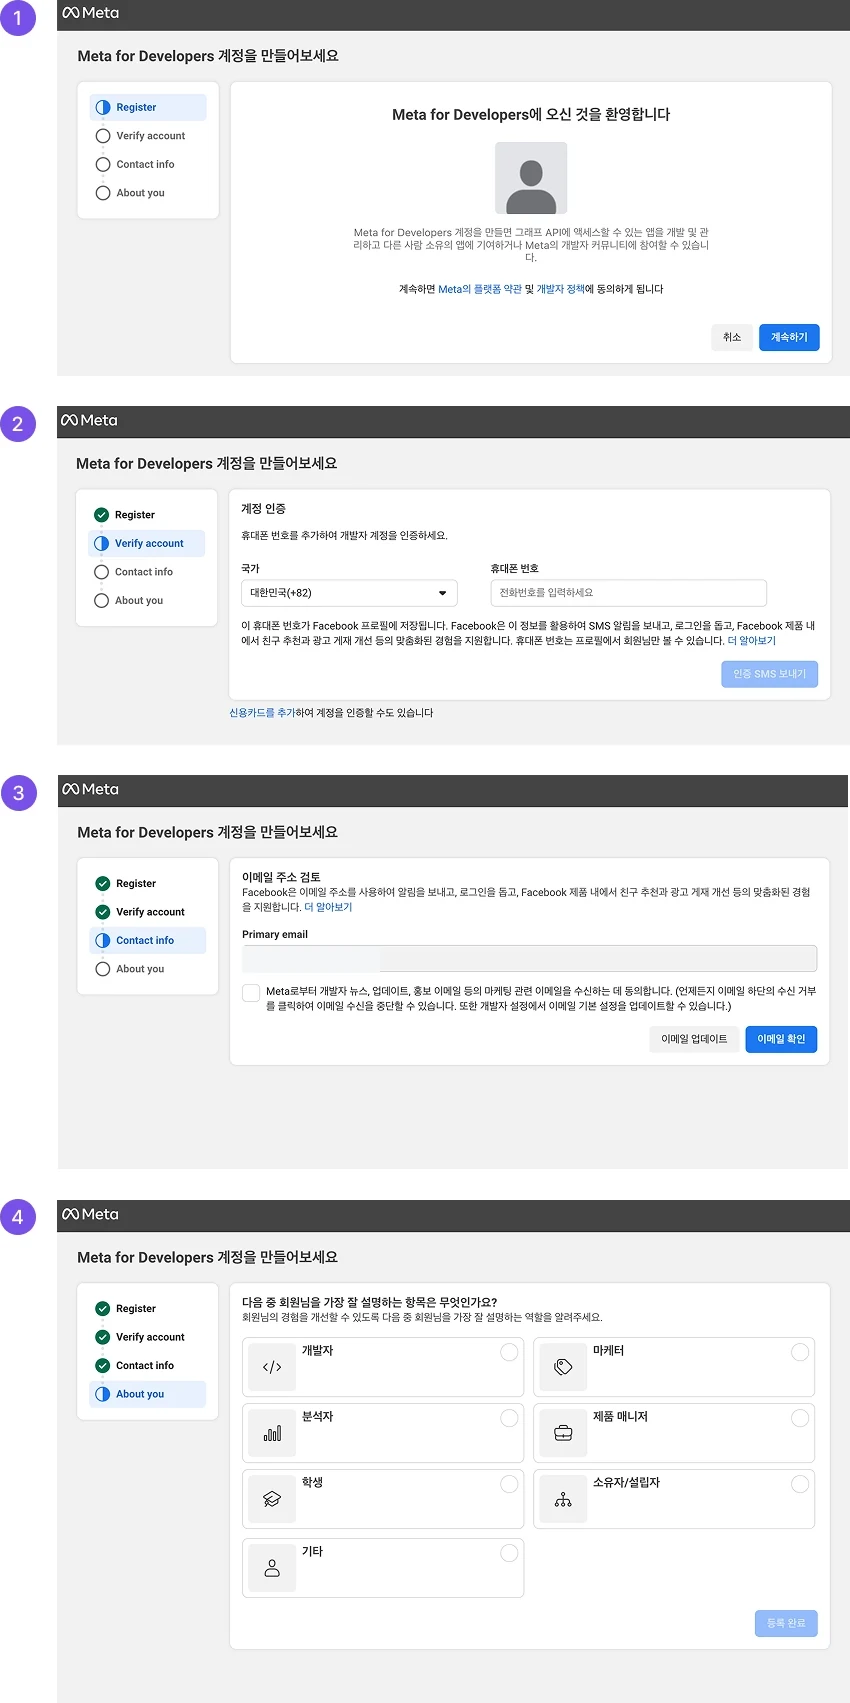Click the Primary email field
850x1703 pixels.
(529, 958)
